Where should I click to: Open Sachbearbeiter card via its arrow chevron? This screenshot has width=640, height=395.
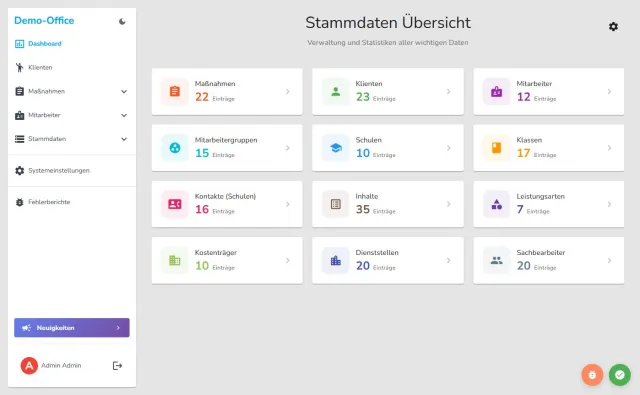pos(609,260)
